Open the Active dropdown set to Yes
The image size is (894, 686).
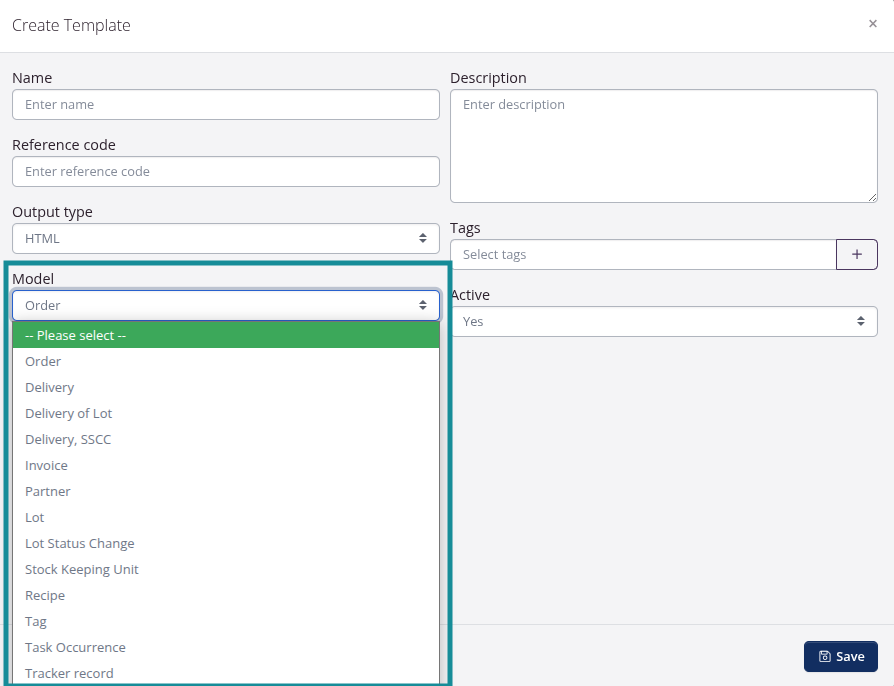pyautogui.click(x=664, y=321)
